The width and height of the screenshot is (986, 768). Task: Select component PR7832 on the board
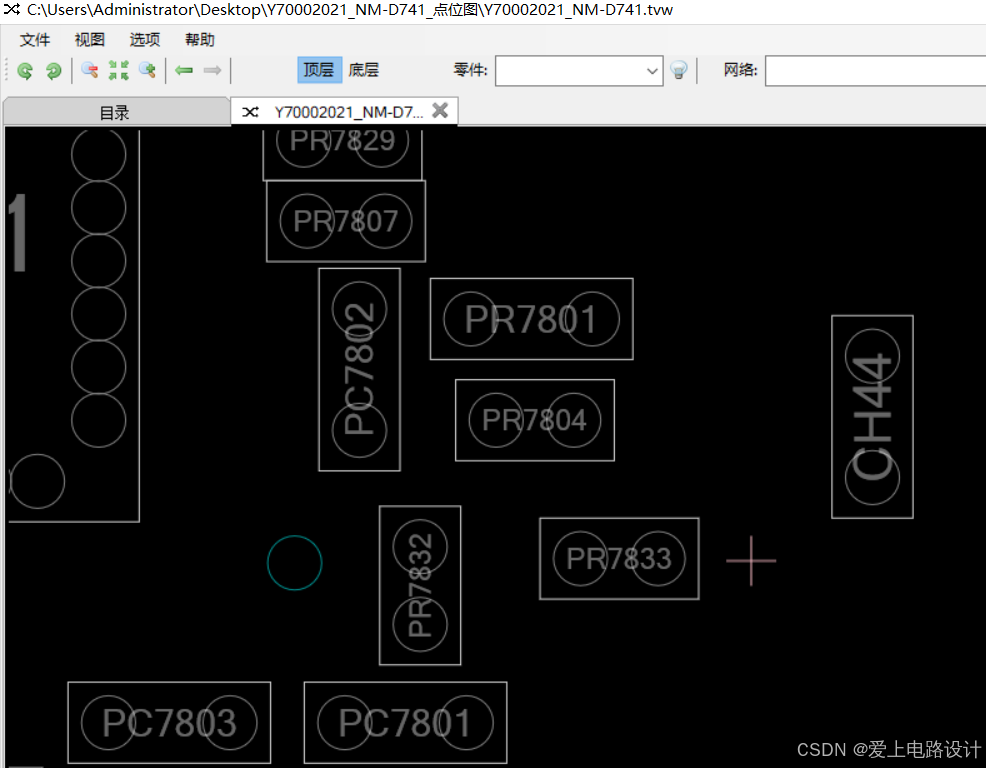click(x=420, y=585)
